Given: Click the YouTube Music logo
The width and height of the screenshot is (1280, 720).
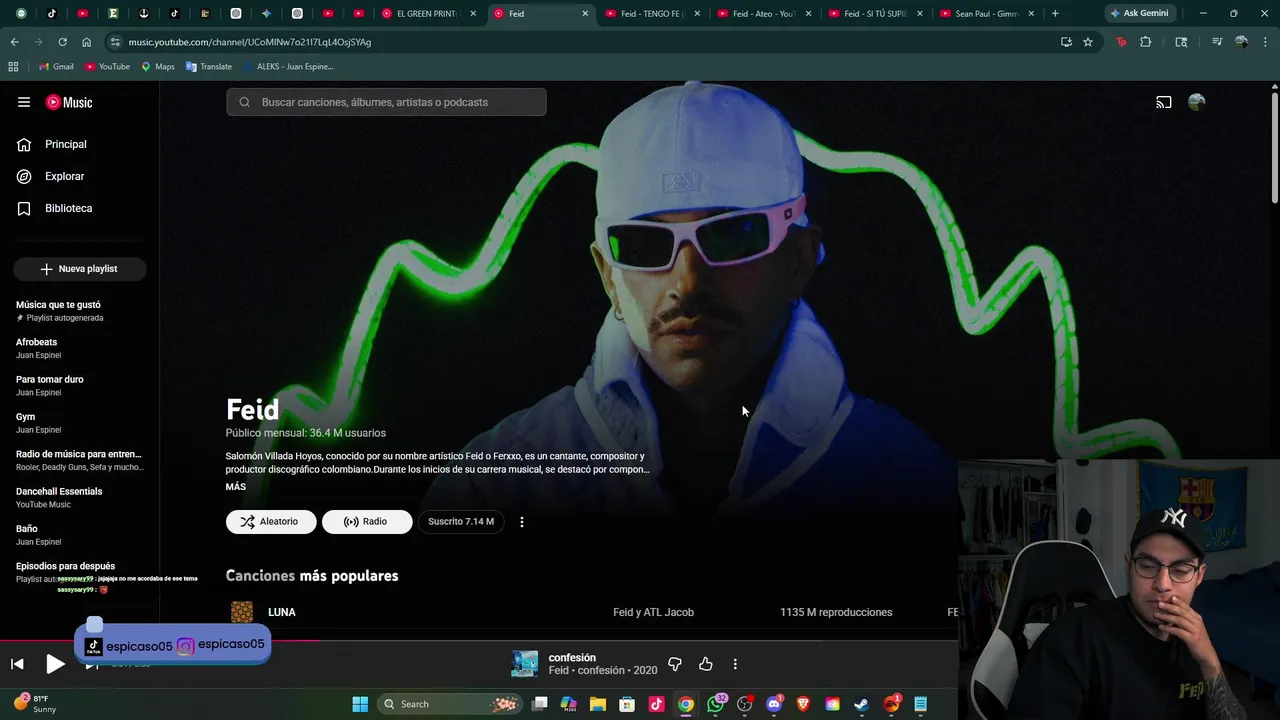Looking at the screenshot, I should [x=69, y=102].
